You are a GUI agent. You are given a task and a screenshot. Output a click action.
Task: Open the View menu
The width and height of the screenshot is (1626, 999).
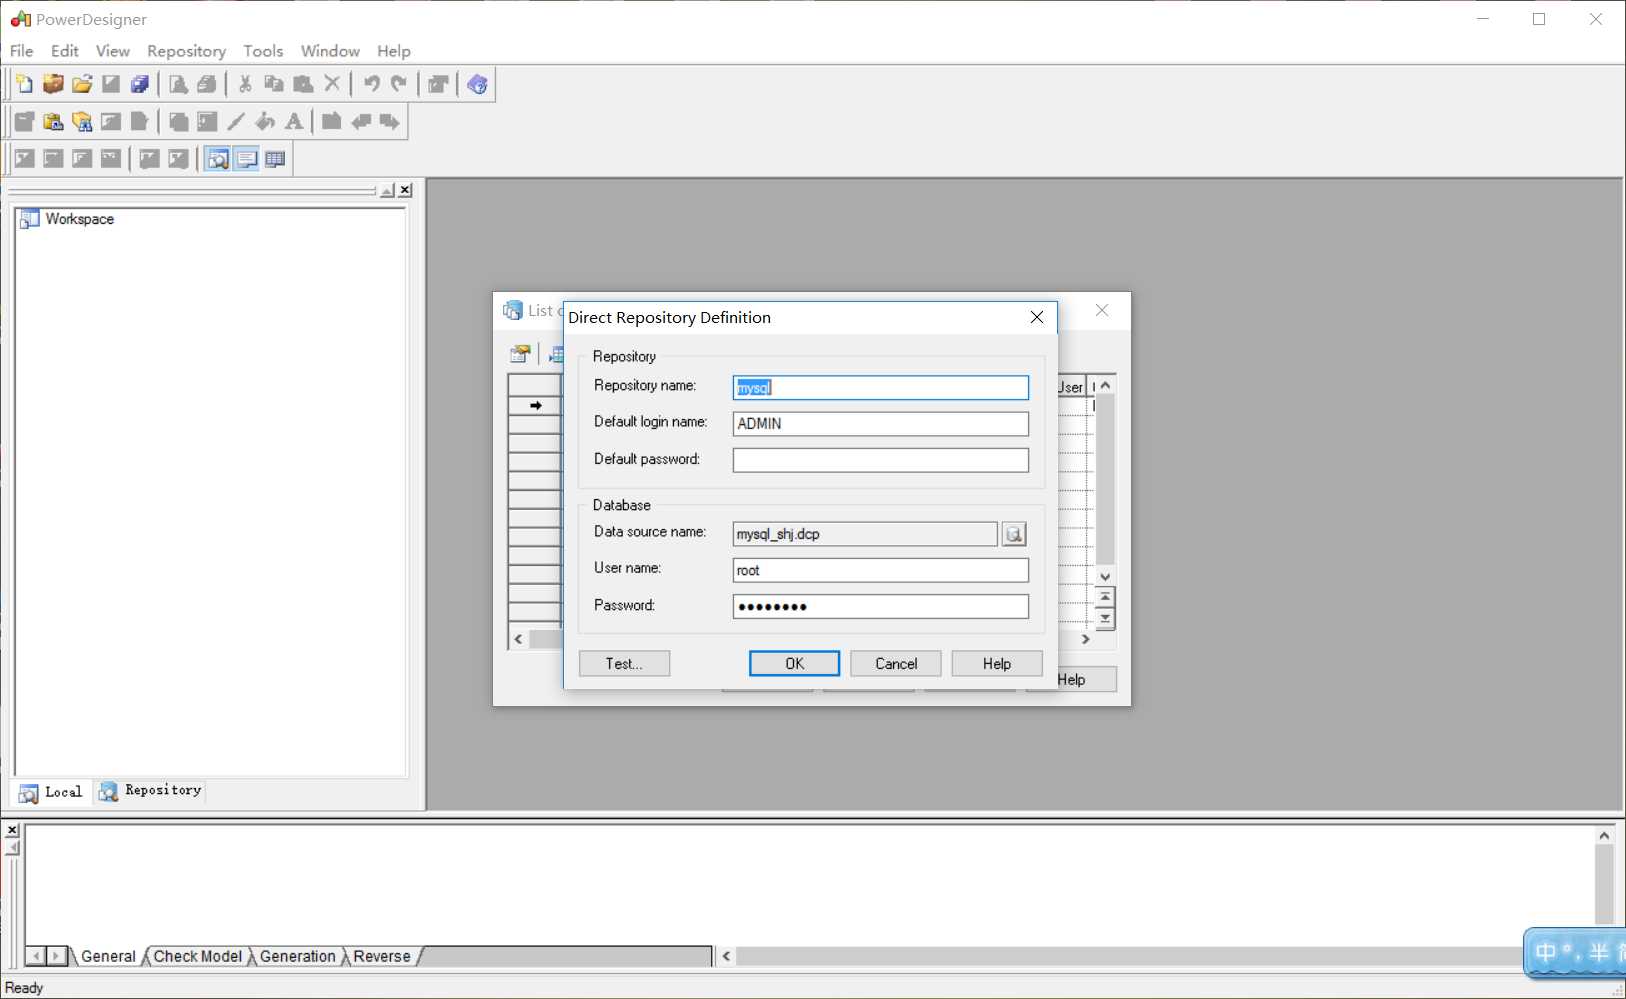coord(113,51)
